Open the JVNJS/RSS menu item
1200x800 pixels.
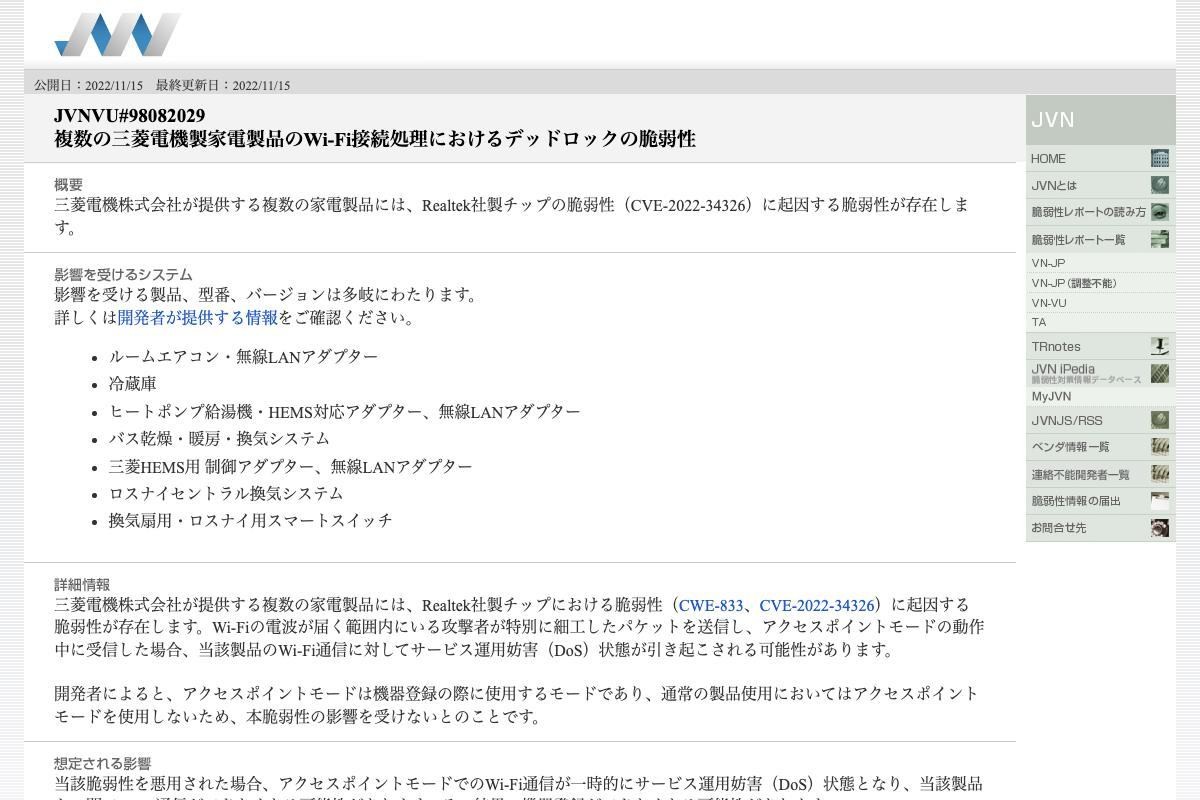(1100, 420)
